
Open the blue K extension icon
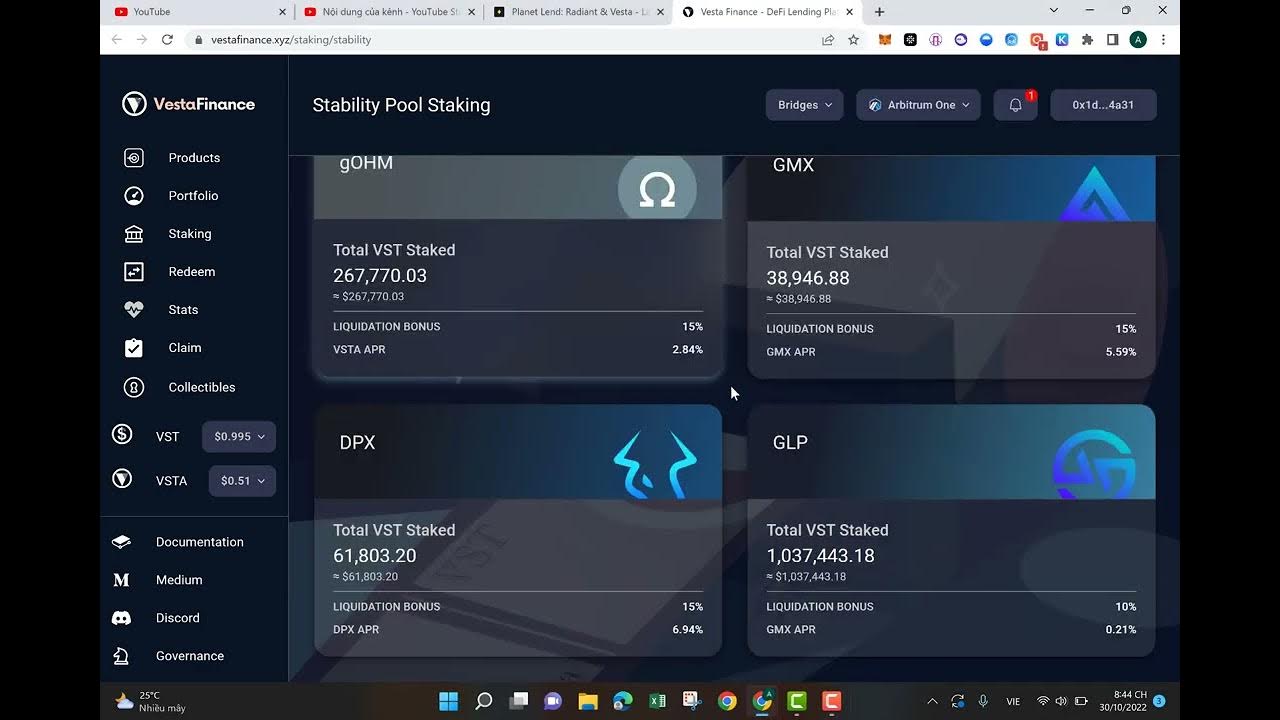click(x=1062, y=40)
